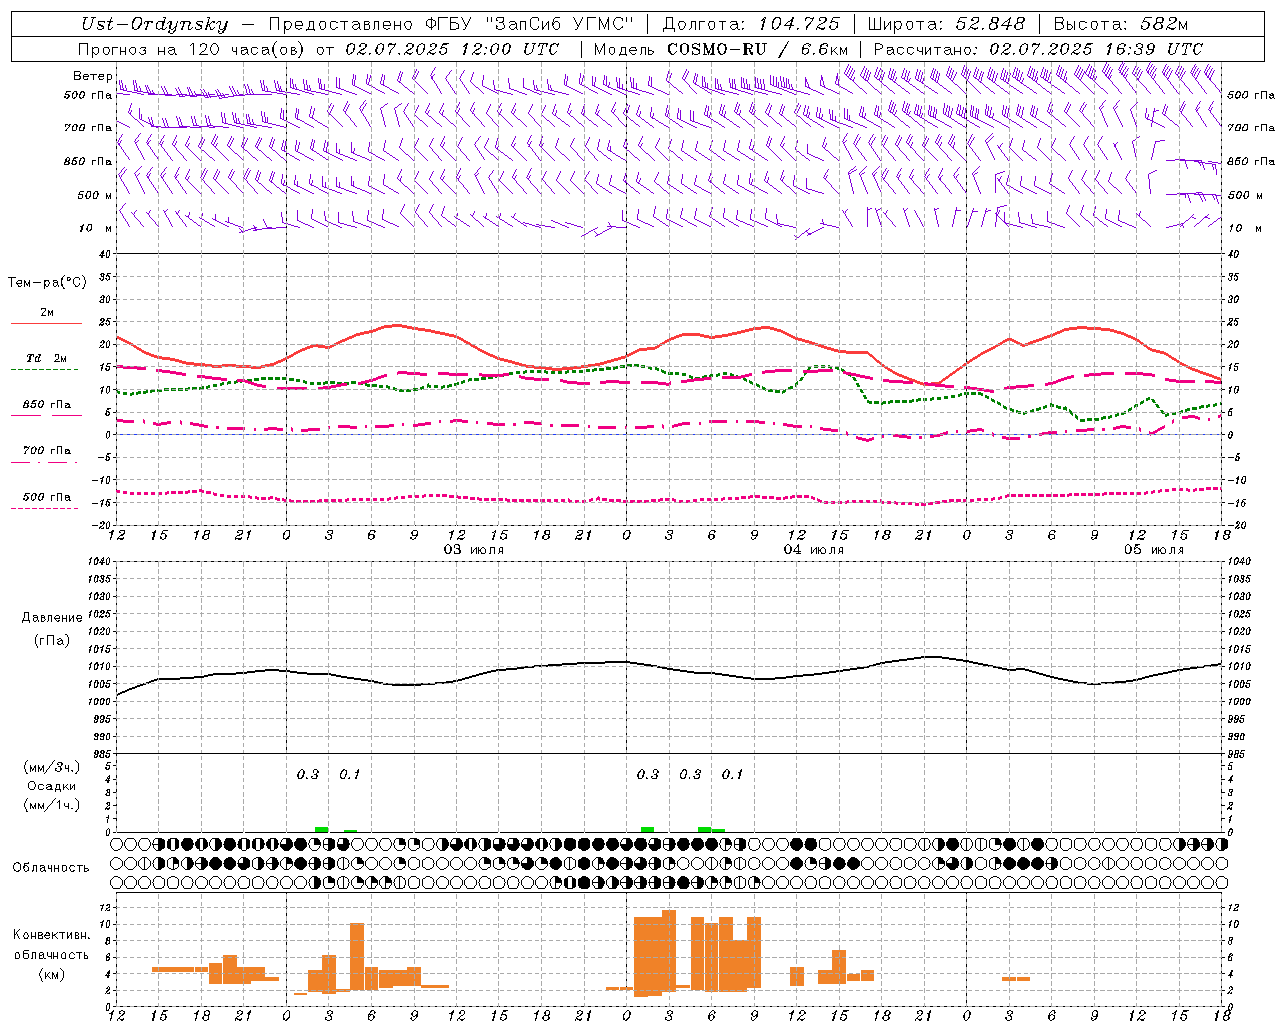Click the '(мм/3ч.)' precipitation unit label
This screenshot has height=1024, width=1280.
tap(52, 767)
